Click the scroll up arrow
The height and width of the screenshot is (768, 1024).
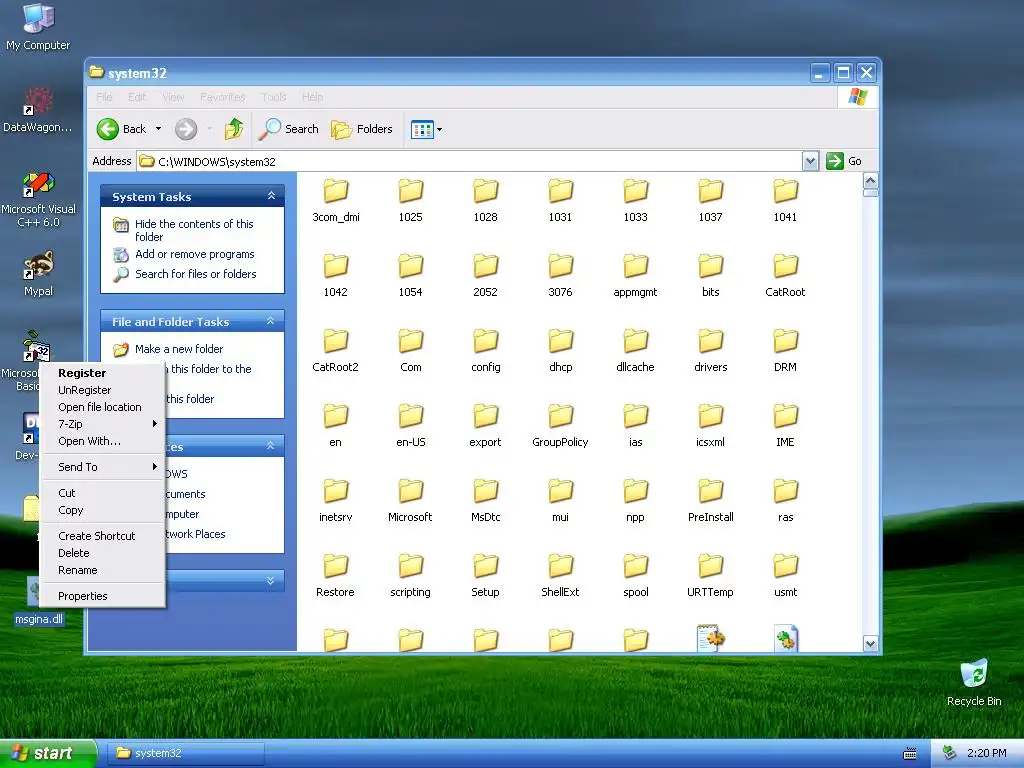tap(871, 181)
